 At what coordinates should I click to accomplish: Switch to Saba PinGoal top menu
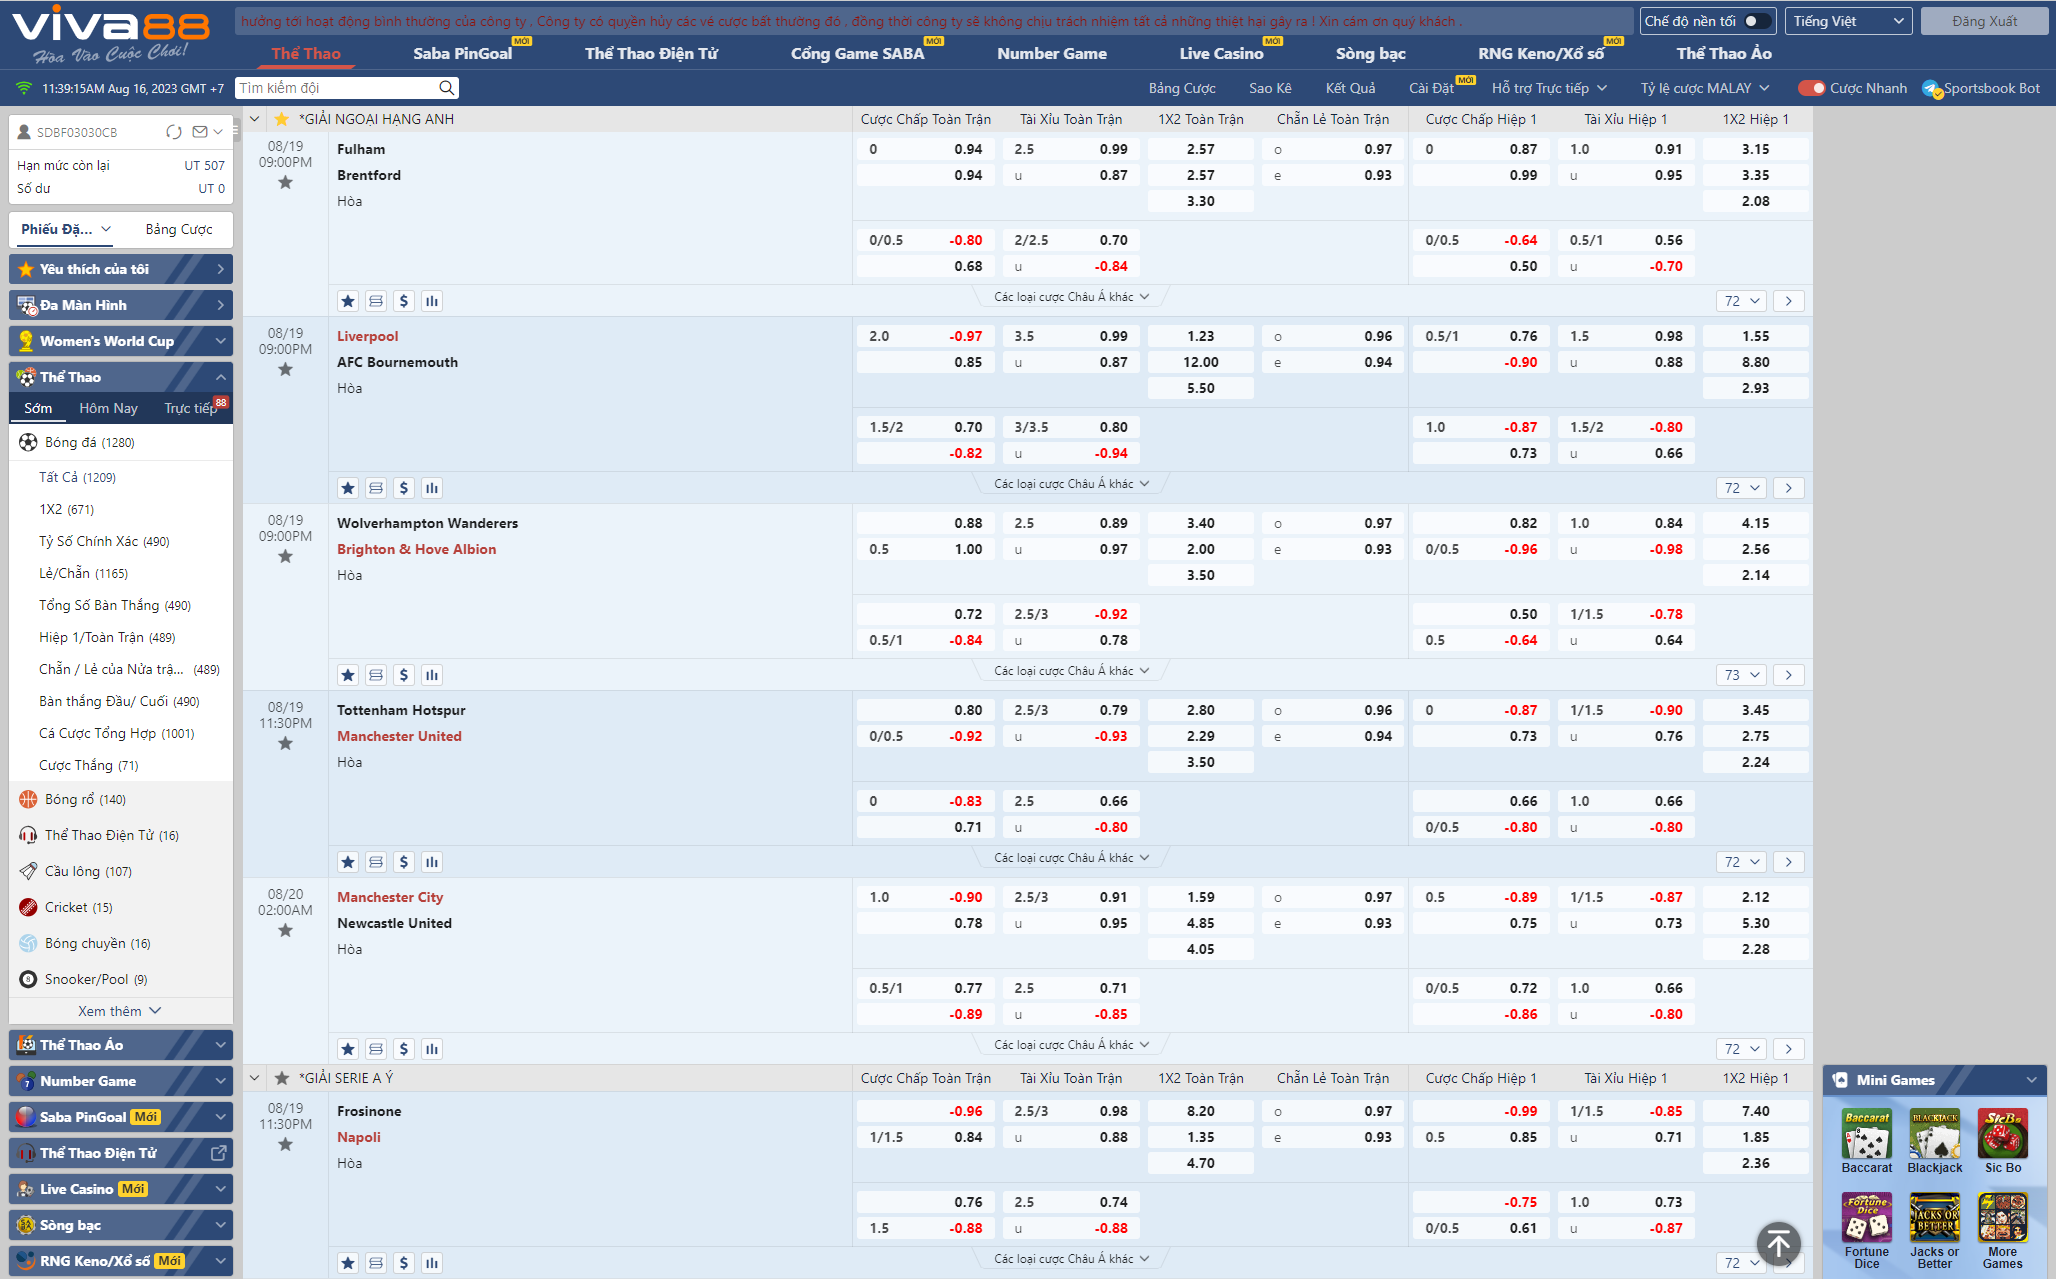[462, 53]
